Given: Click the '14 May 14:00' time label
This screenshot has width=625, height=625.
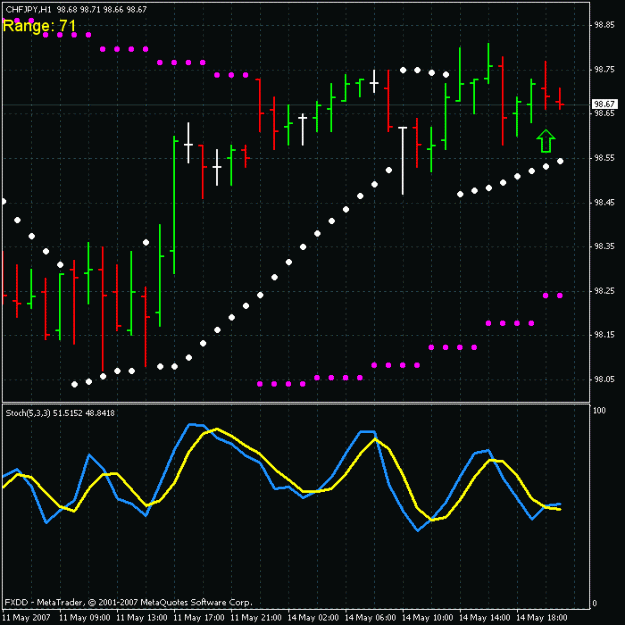Looking at the screenshot, I should coord(484,617).
